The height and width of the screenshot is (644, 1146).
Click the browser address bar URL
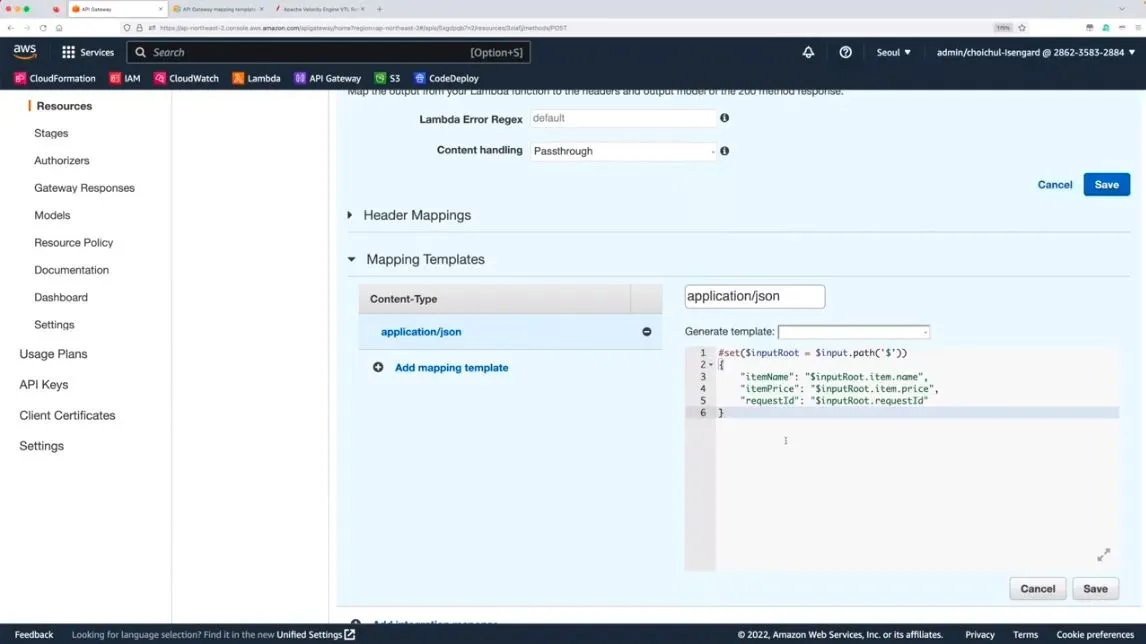(363, 28)
